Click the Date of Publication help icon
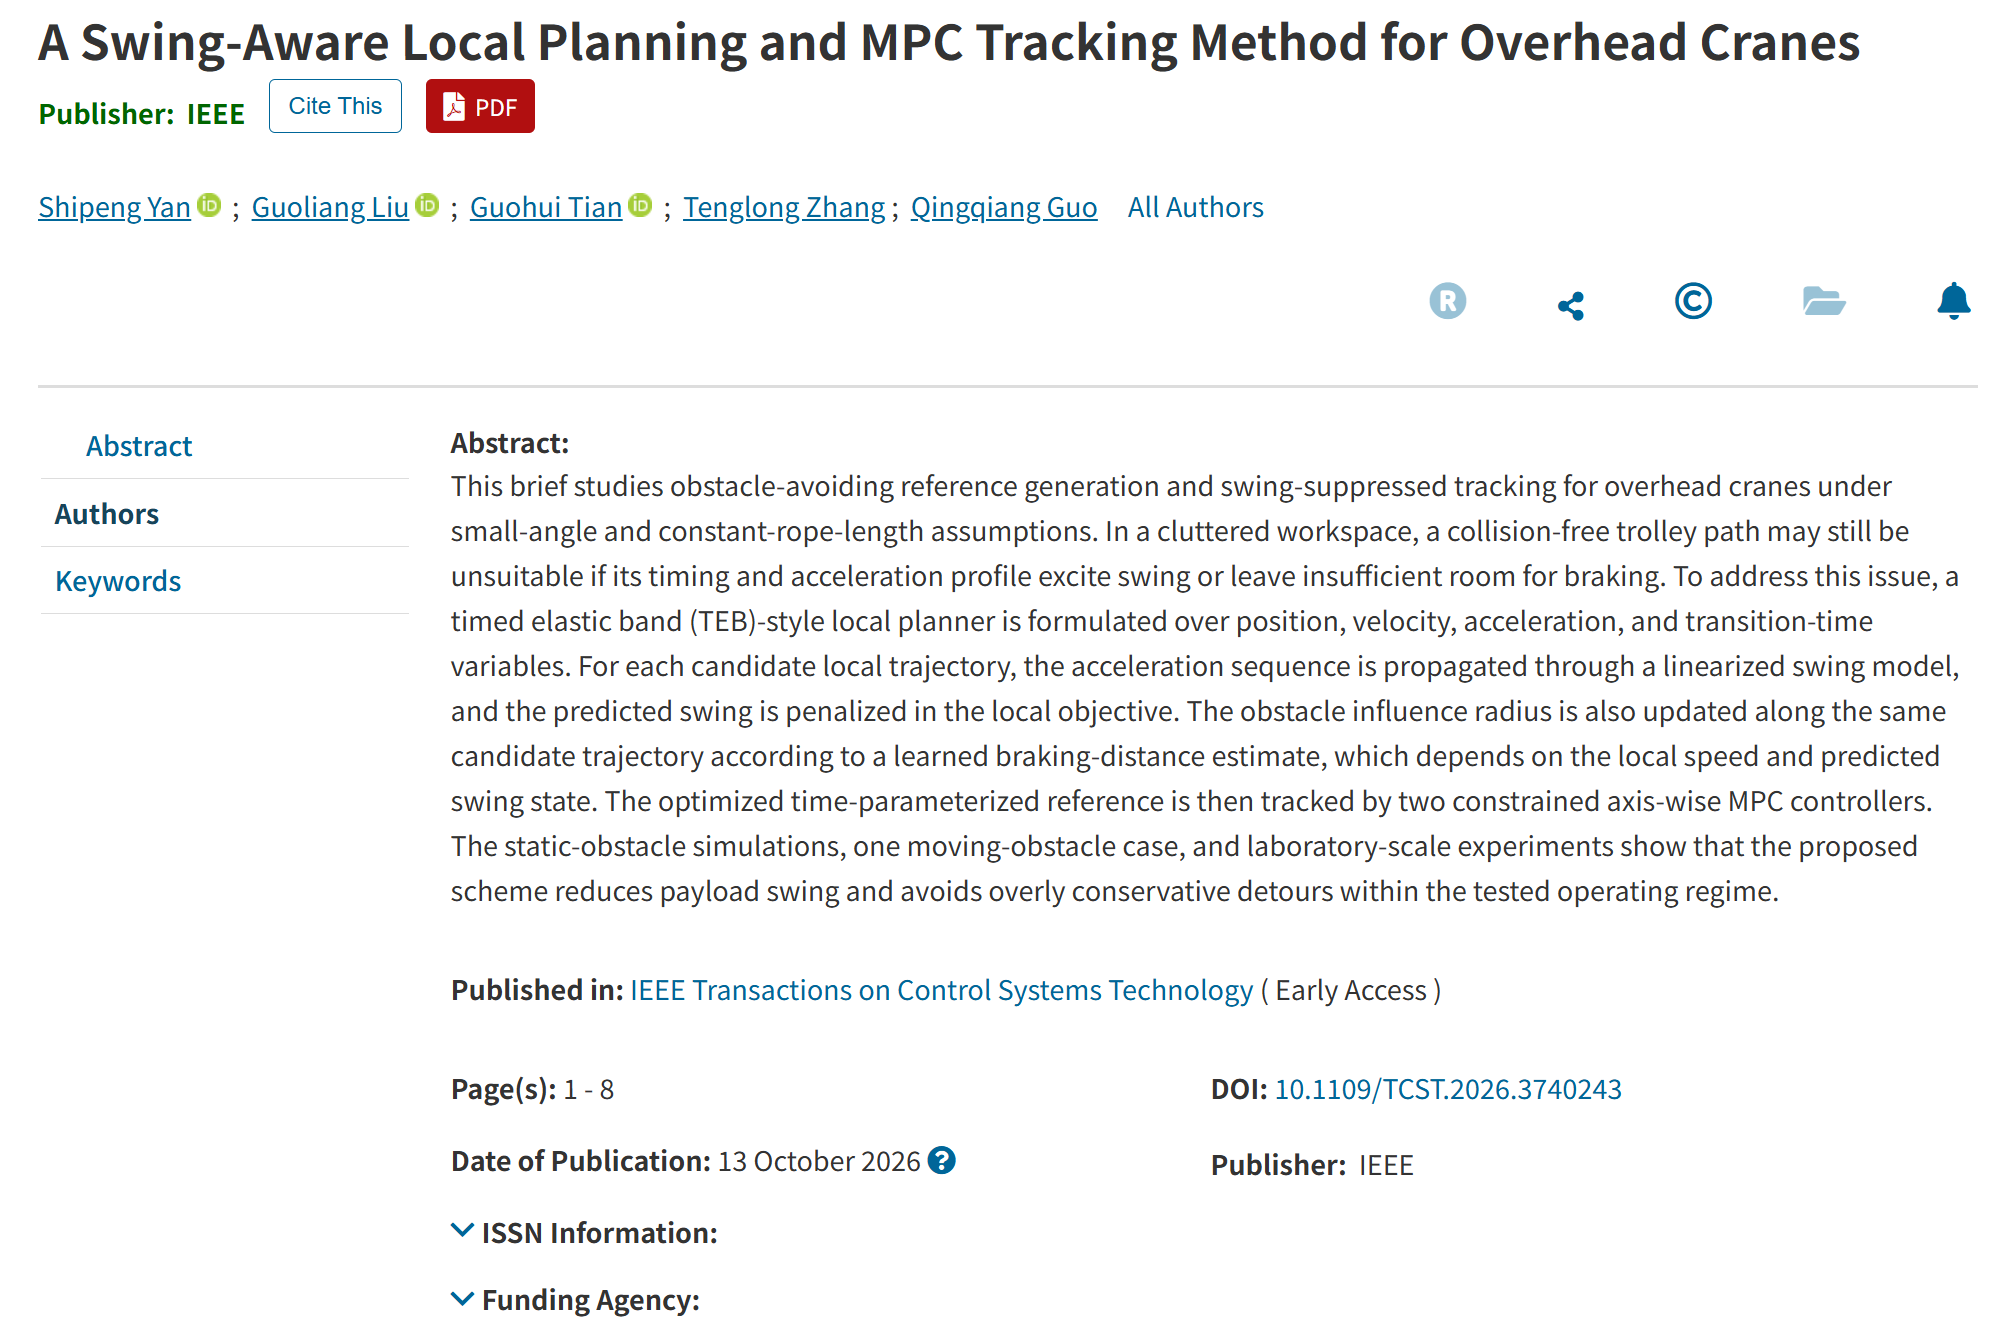 [x=941, y=1160]
